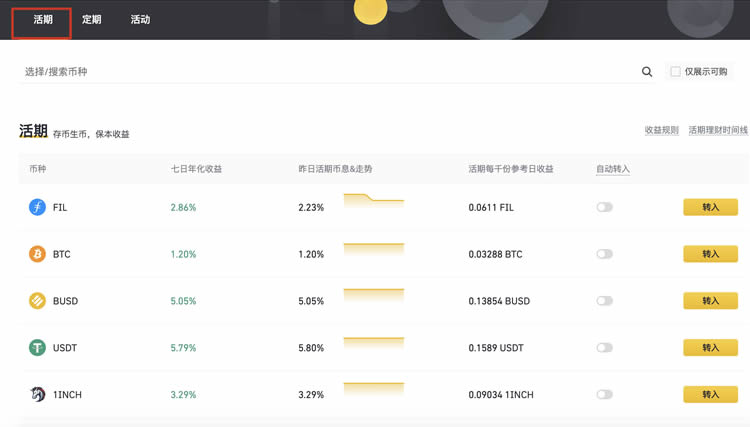The width and height of the screenshot is (750, 427).
Task: Enable auto-transfer toggle for FIL
Action: coord(604,207)
